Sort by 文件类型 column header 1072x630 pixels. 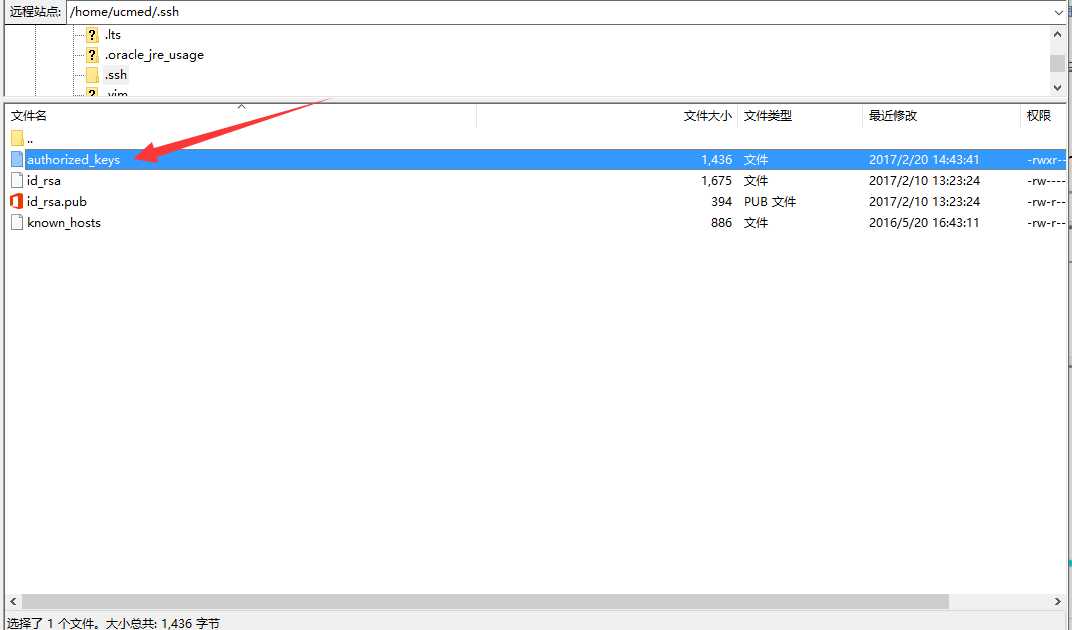(x=768, y=116)
